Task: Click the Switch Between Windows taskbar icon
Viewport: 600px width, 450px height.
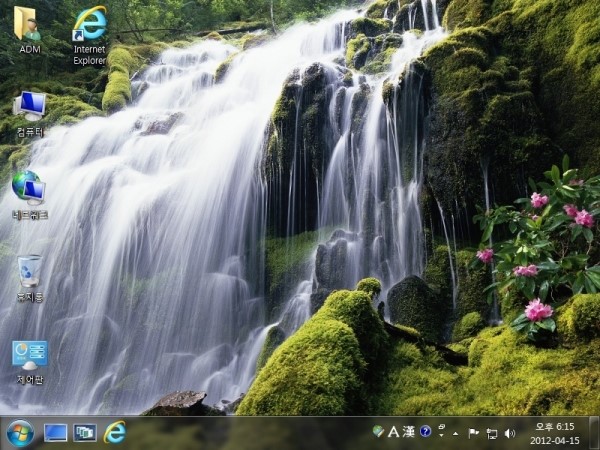Action: pyautogui.click(x=85, y=432)
